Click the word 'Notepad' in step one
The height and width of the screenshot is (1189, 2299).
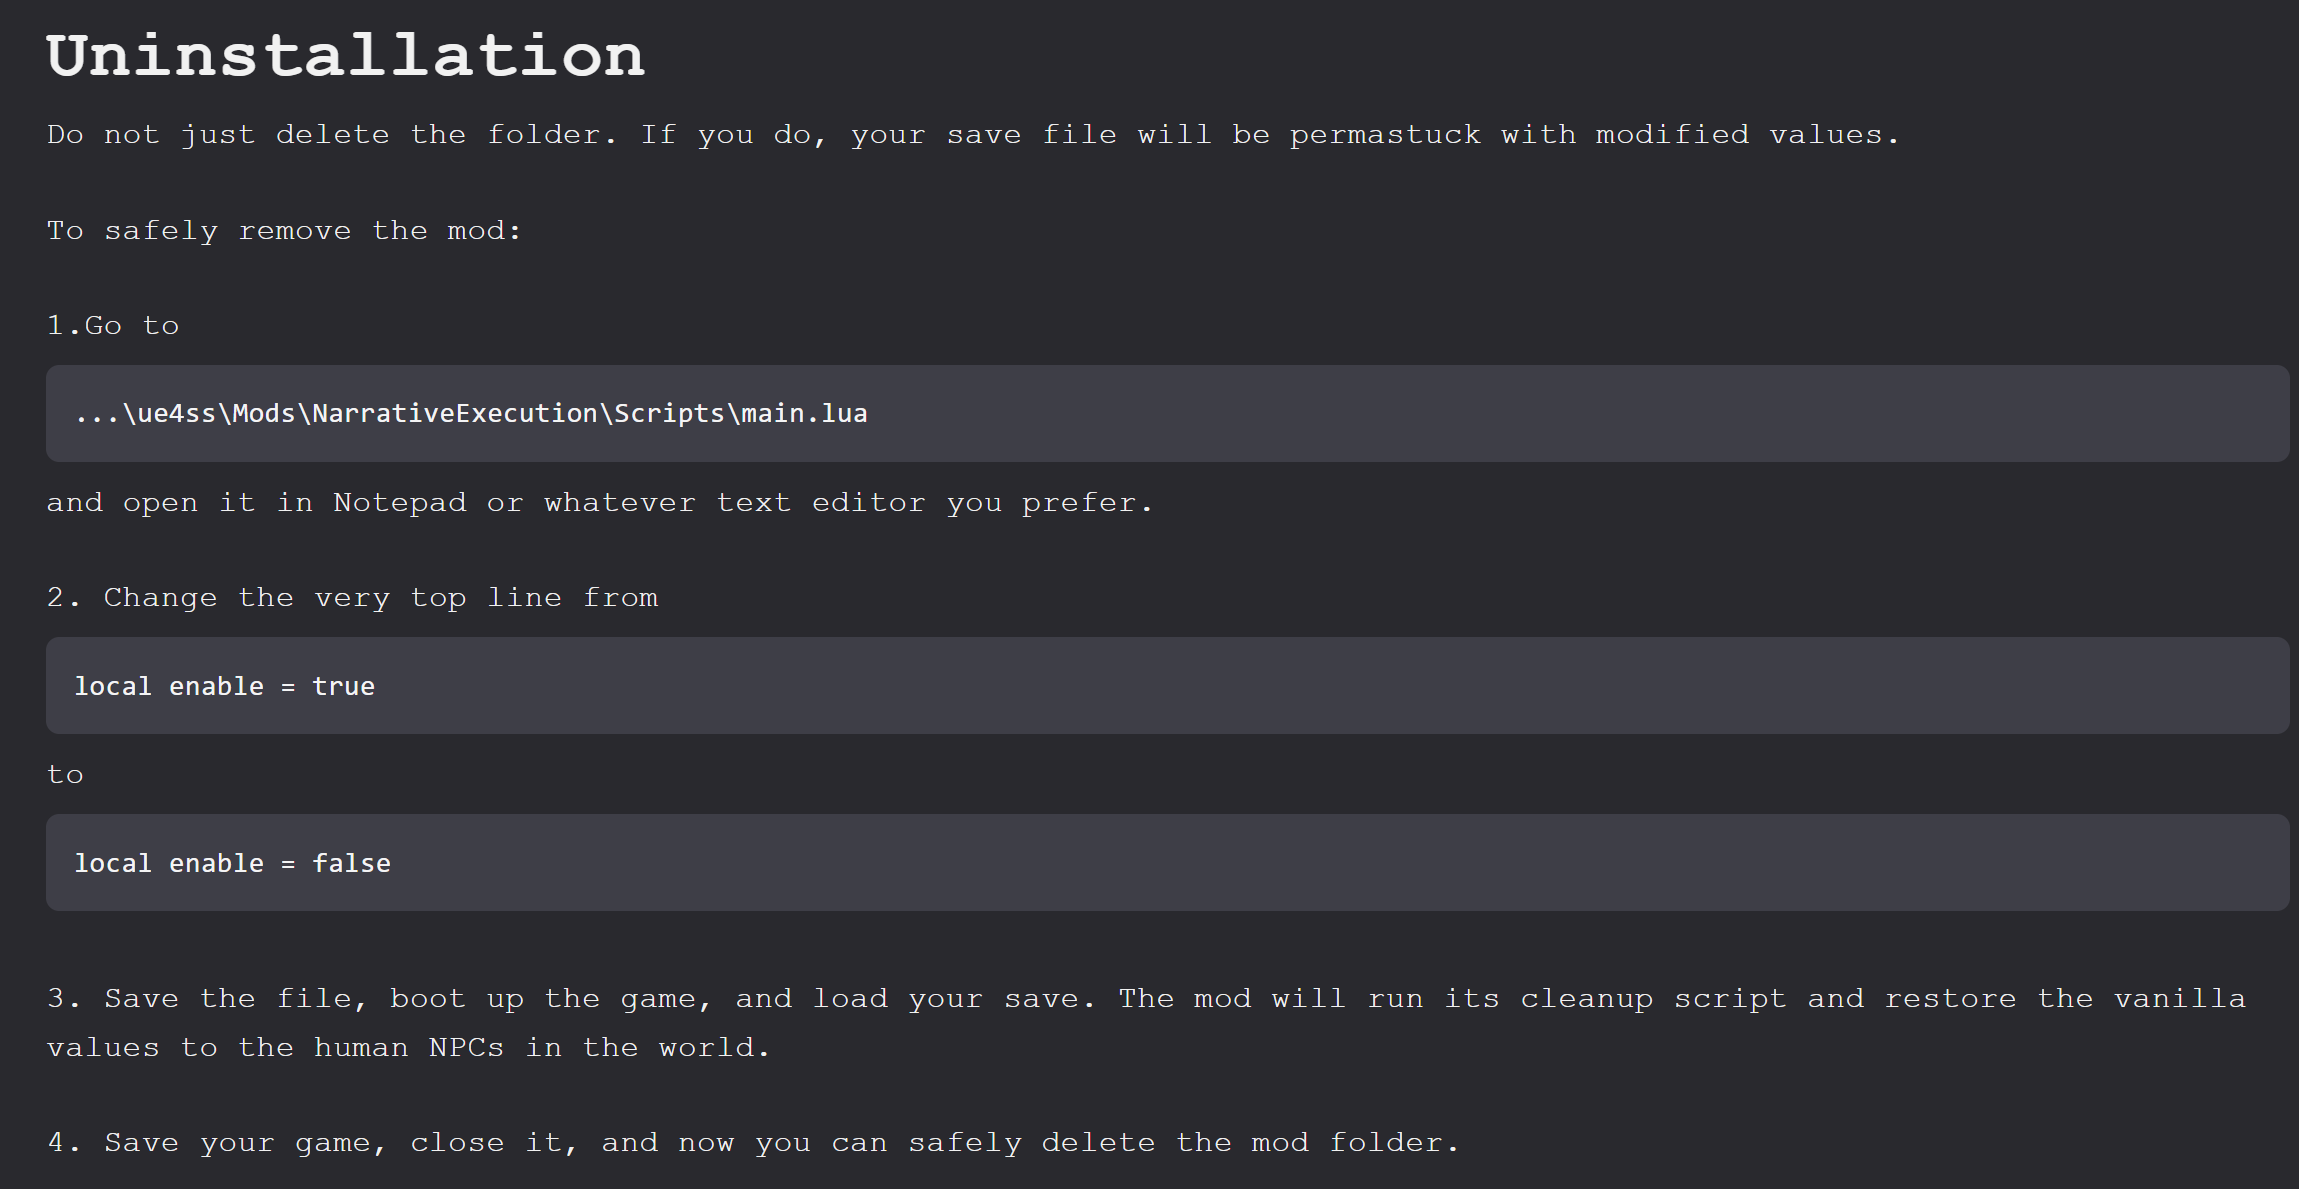tap(400, 503)
